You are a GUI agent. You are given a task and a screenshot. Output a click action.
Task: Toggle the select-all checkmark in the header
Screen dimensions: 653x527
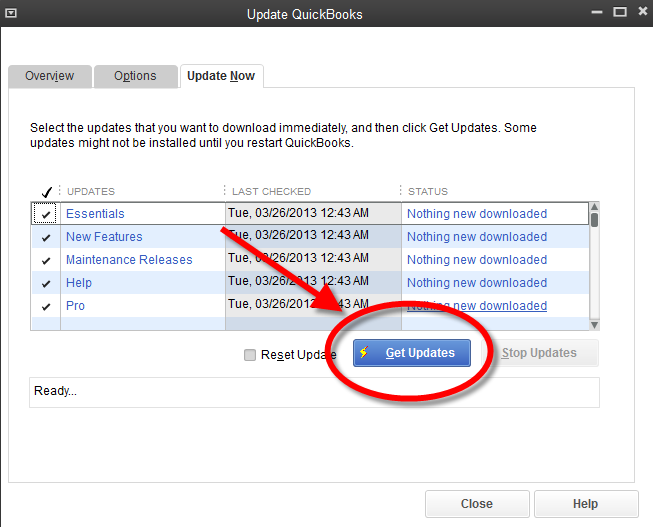click(x=46, y=192)
